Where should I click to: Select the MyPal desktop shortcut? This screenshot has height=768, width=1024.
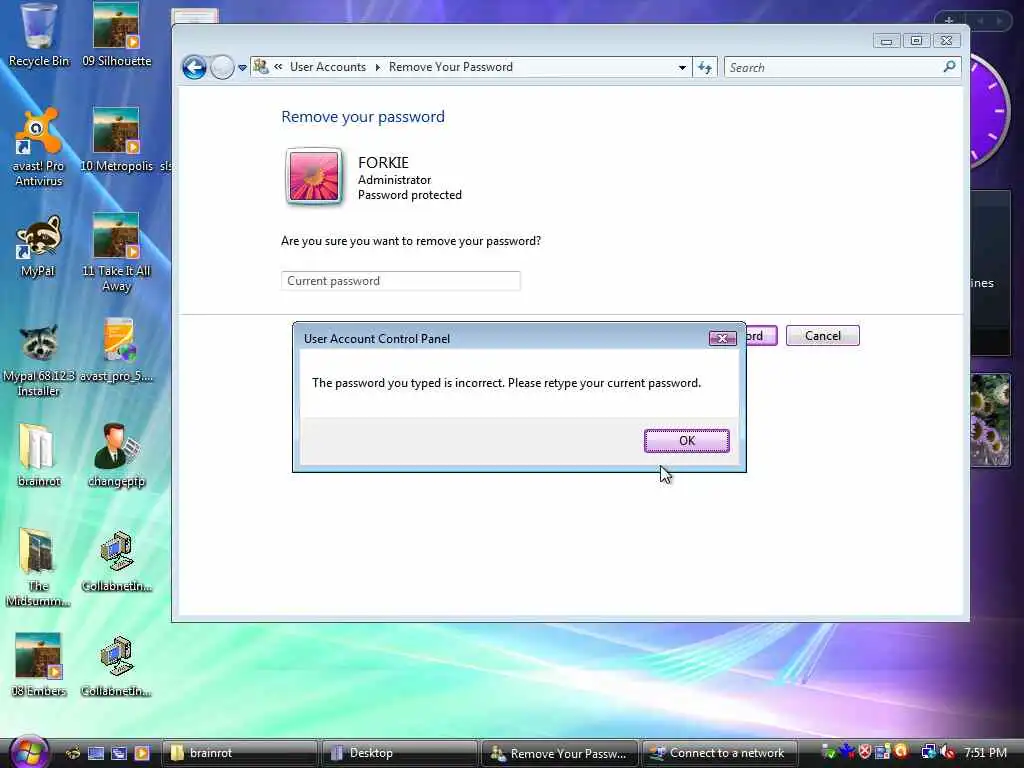coord(38,246)
